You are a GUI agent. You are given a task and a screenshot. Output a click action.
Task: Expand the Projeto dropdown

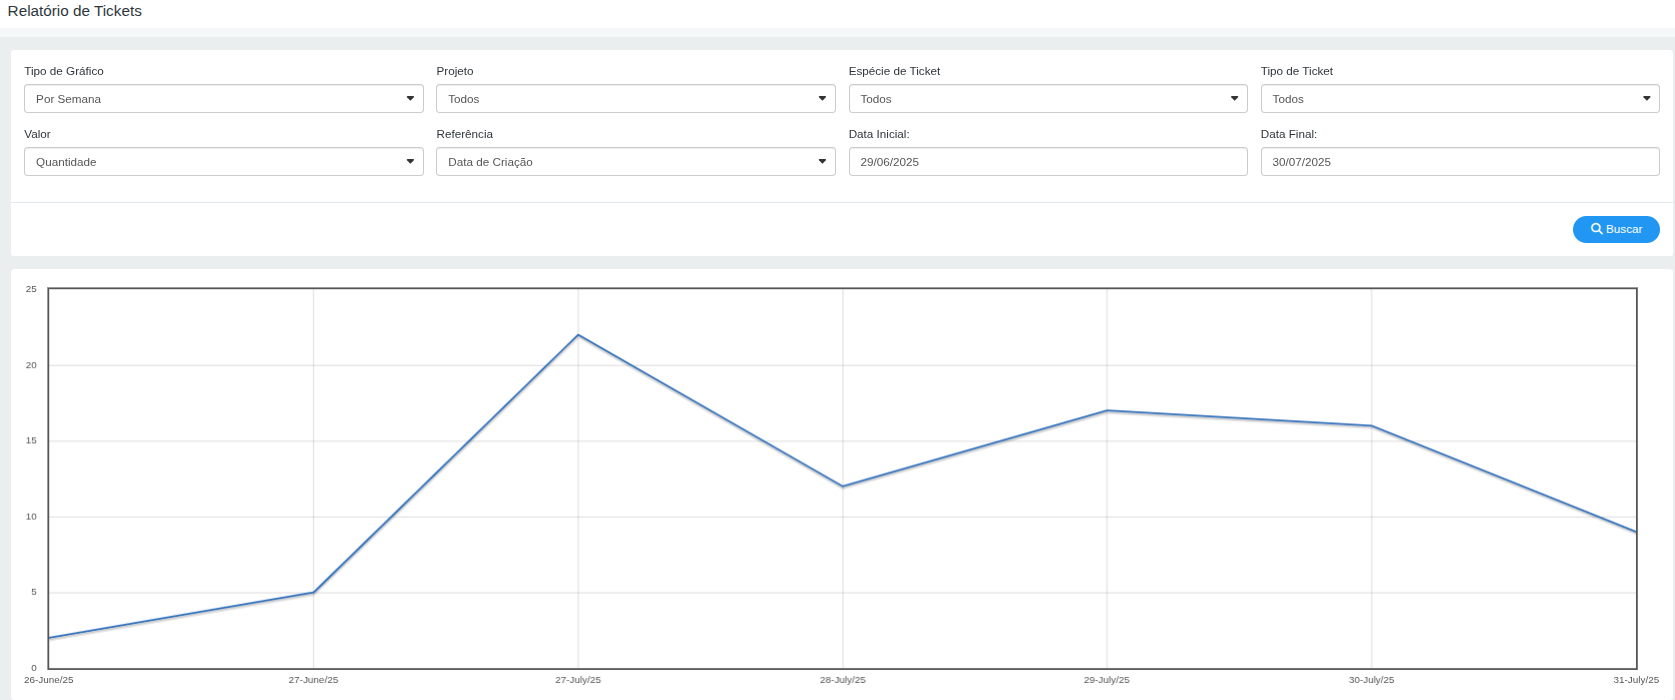click(x=635, y=99)
